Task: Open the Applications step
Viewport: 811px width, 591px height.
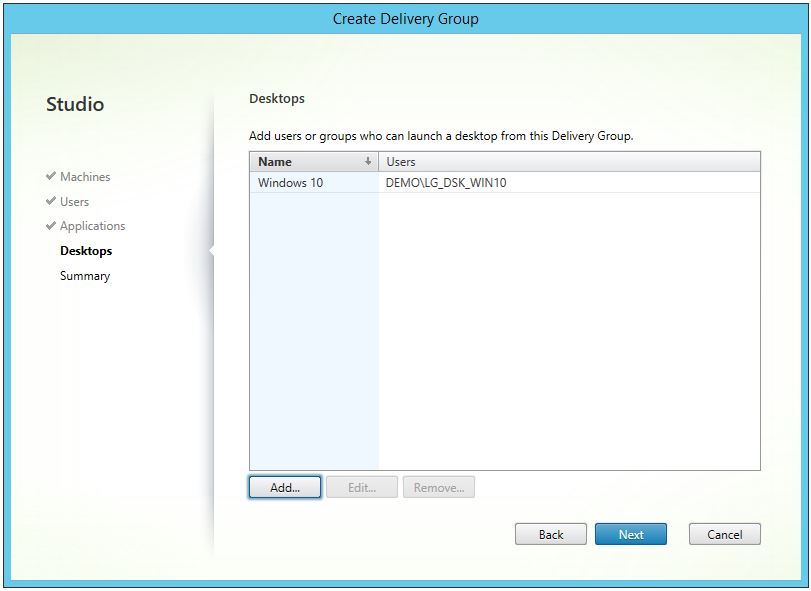Action: click(x=92, y=226)
